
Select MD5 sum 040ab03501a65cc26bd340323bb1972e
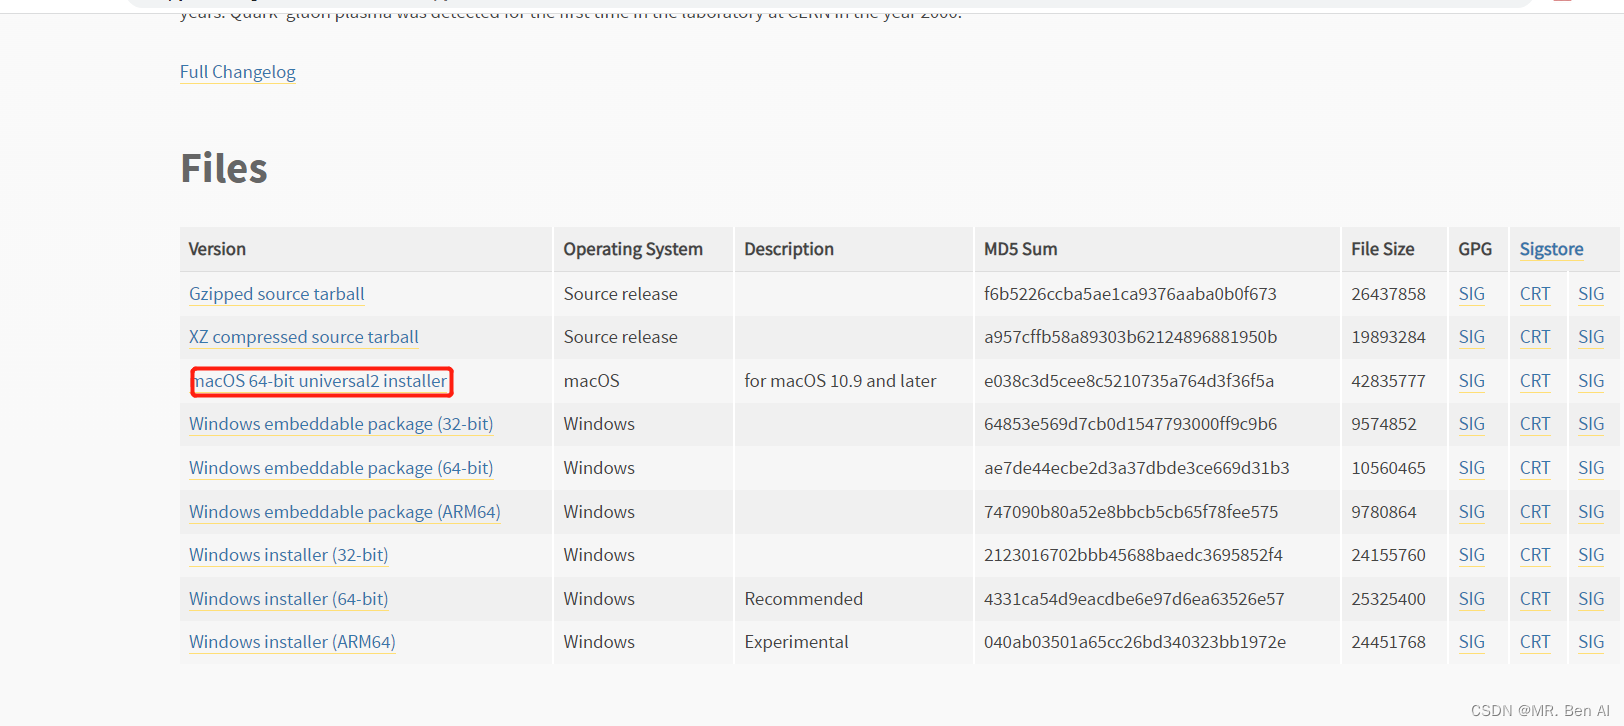[x=1135, y=642]
